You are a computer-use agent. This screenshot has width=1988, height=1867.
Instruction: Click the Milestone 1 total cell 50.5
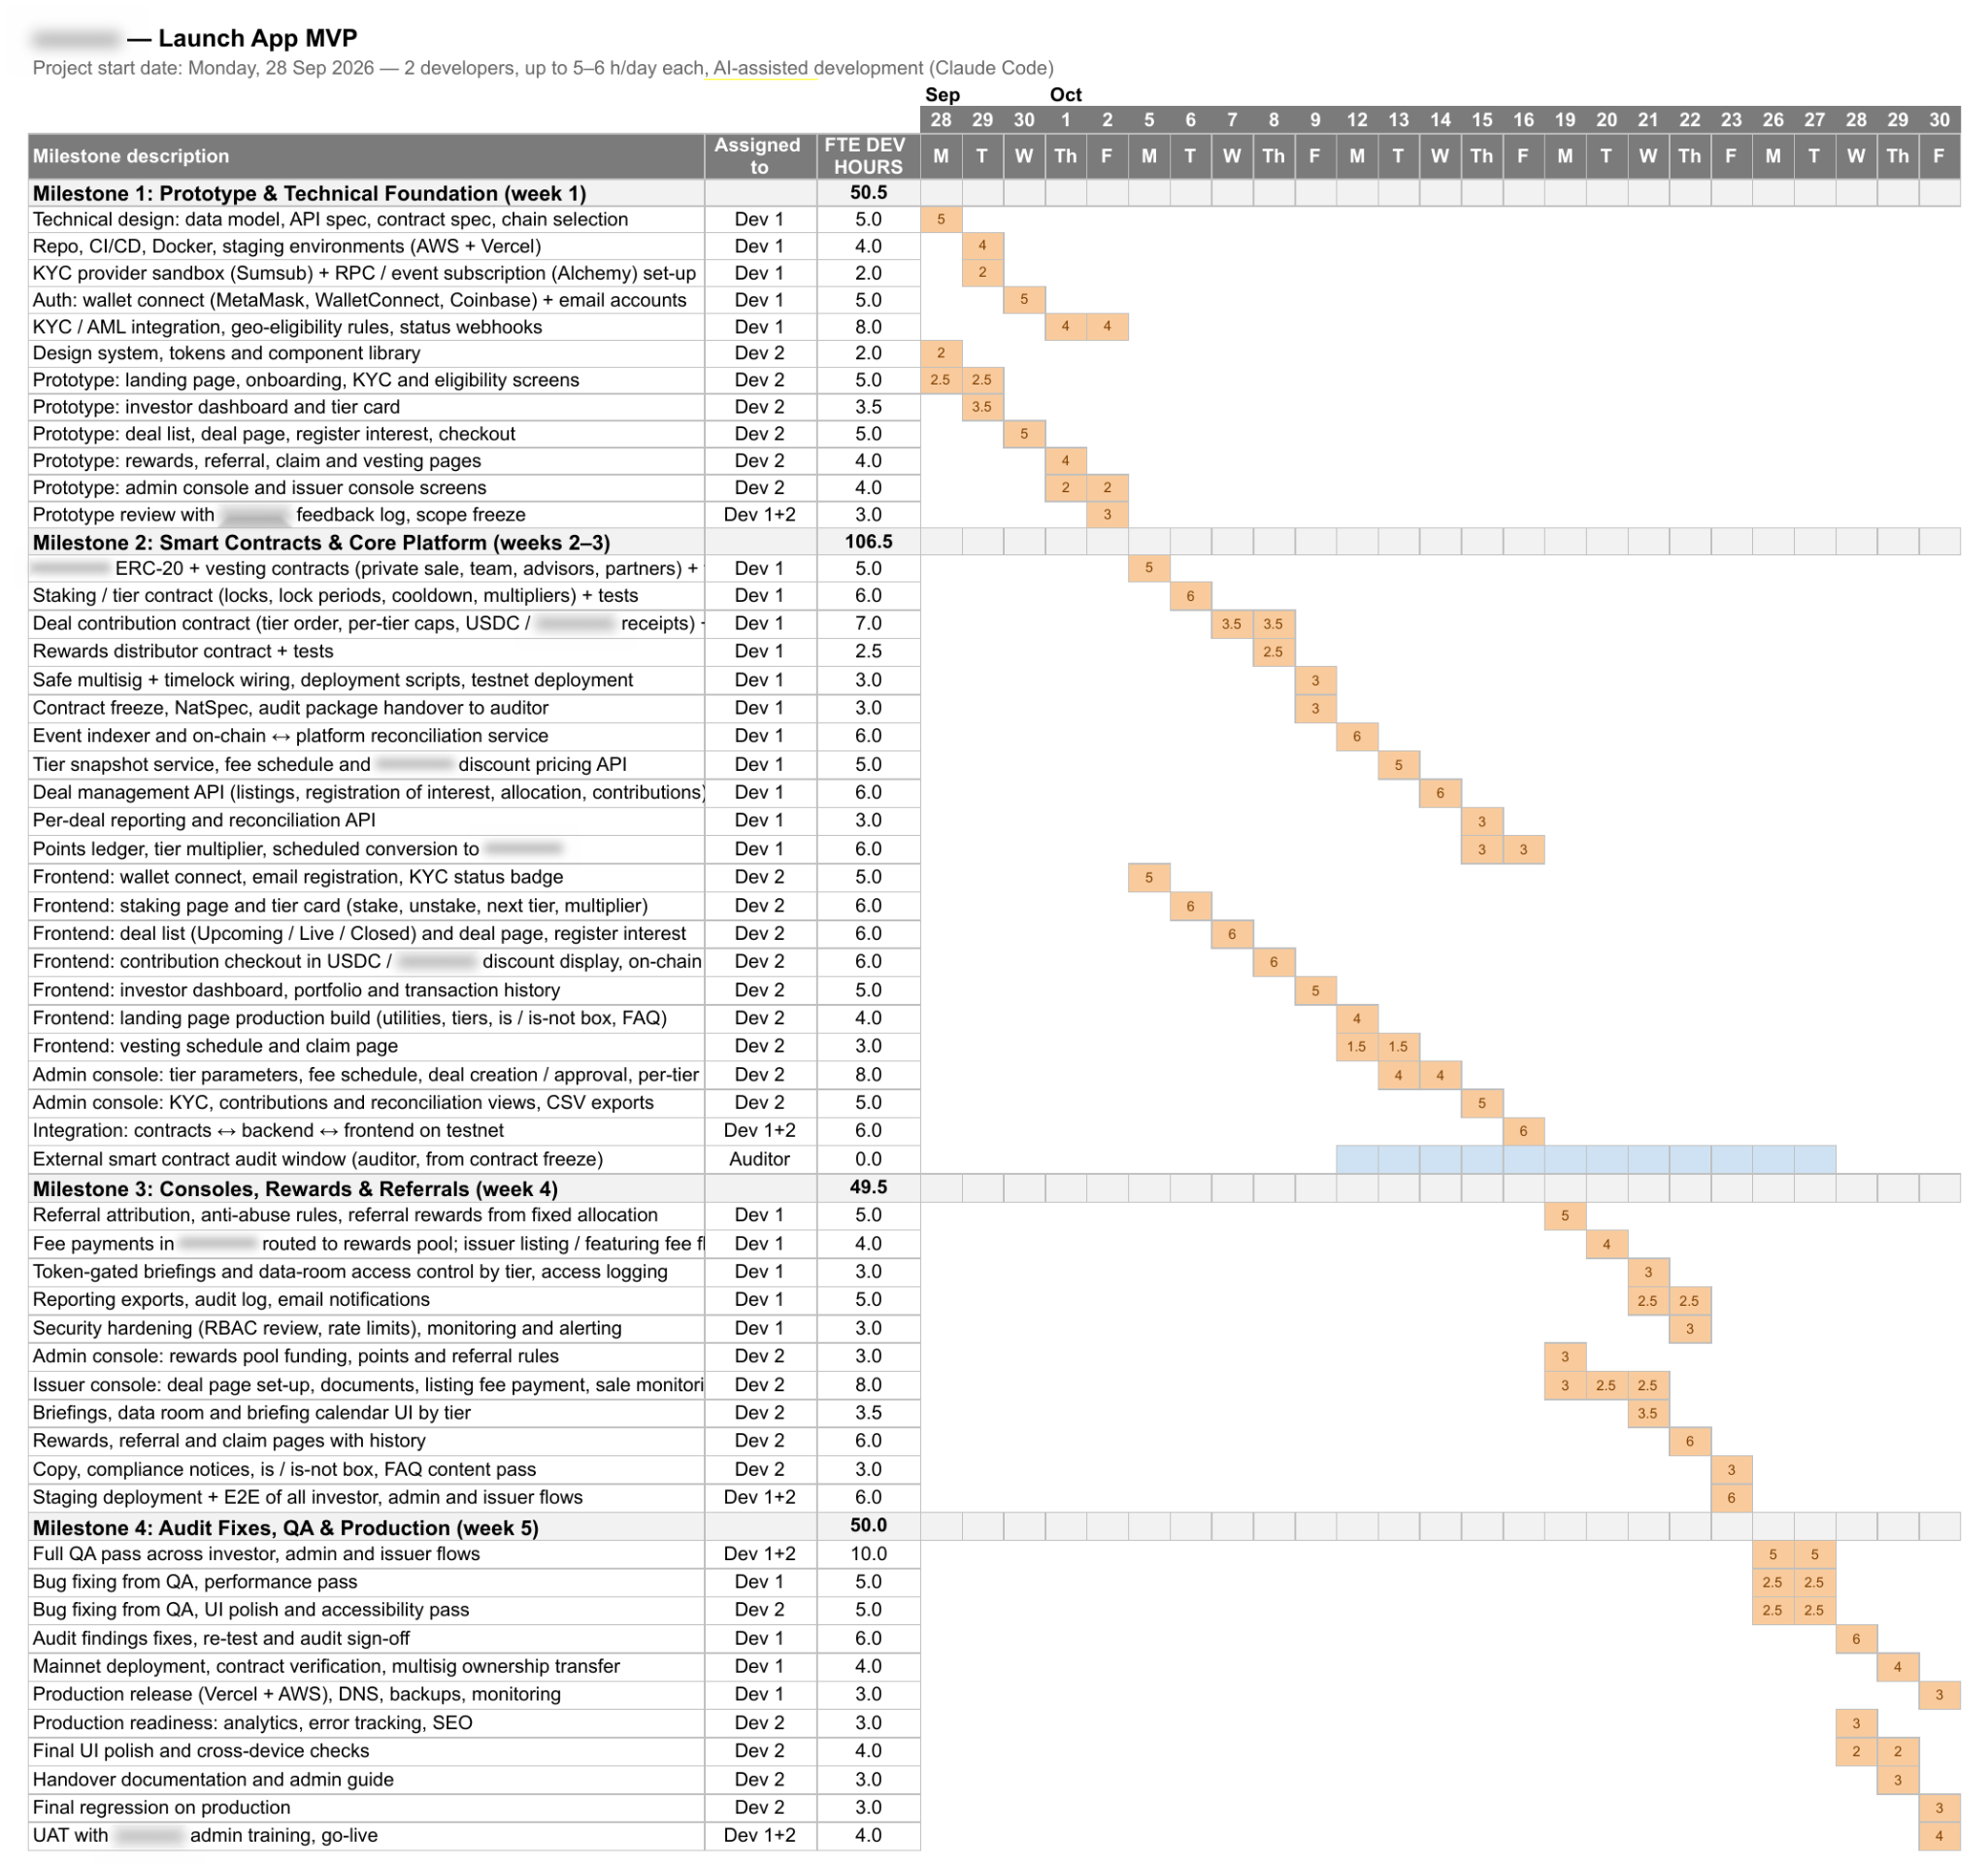[867, 193]
